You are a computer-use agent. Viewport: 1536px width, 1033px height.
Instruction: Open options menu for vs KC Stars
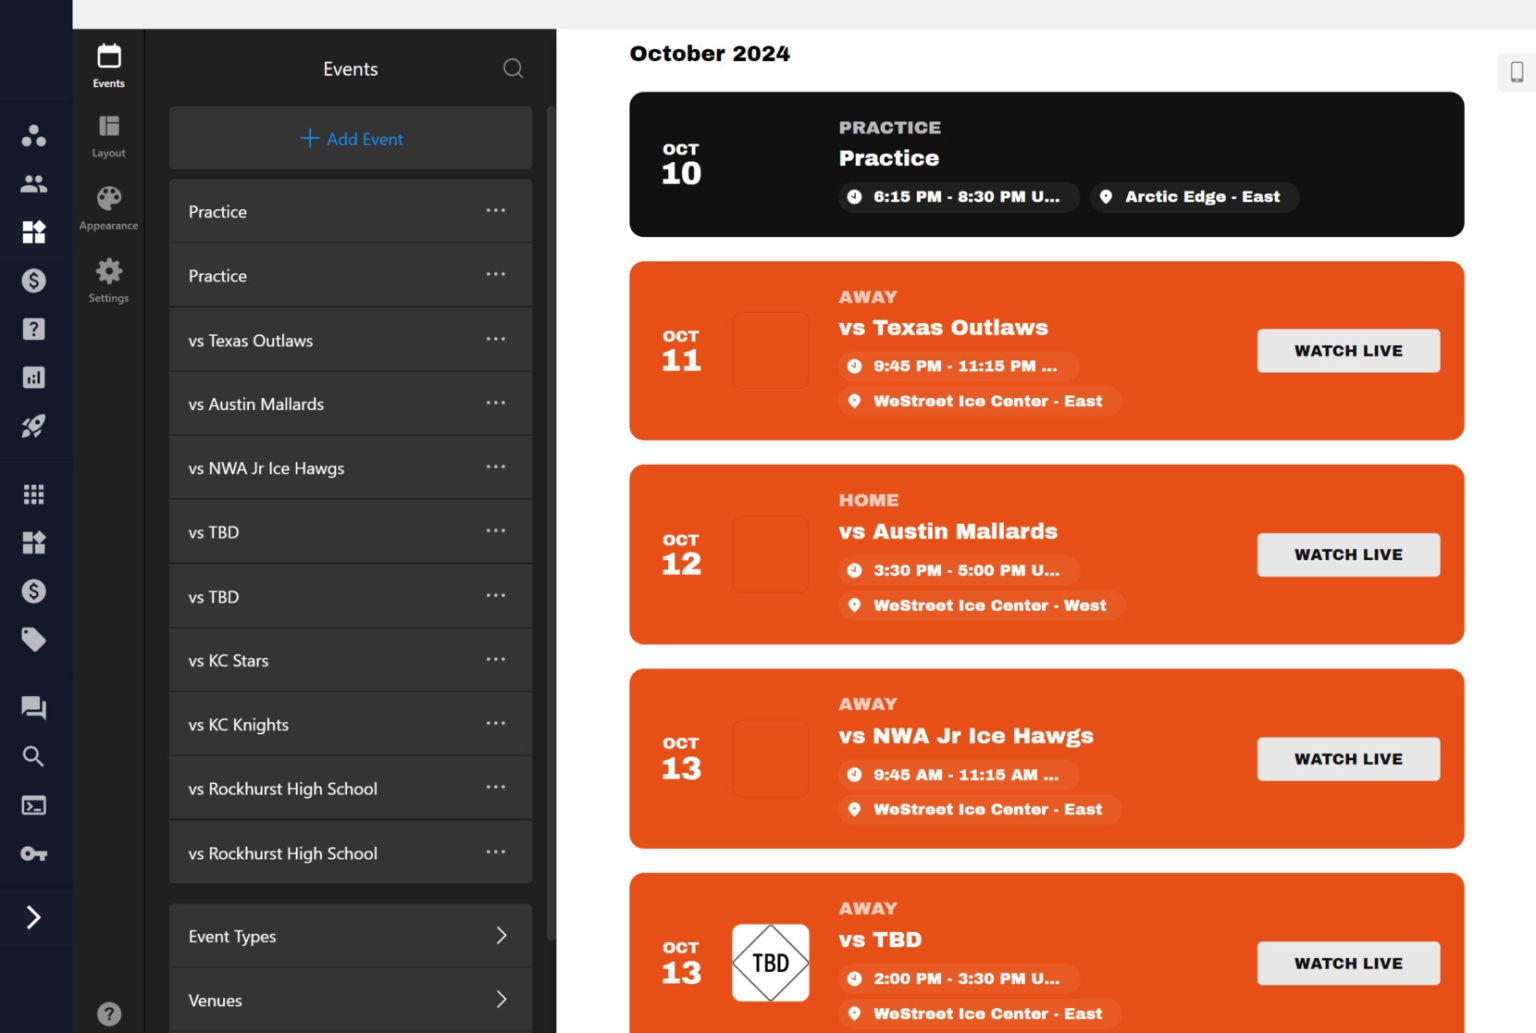495,659
